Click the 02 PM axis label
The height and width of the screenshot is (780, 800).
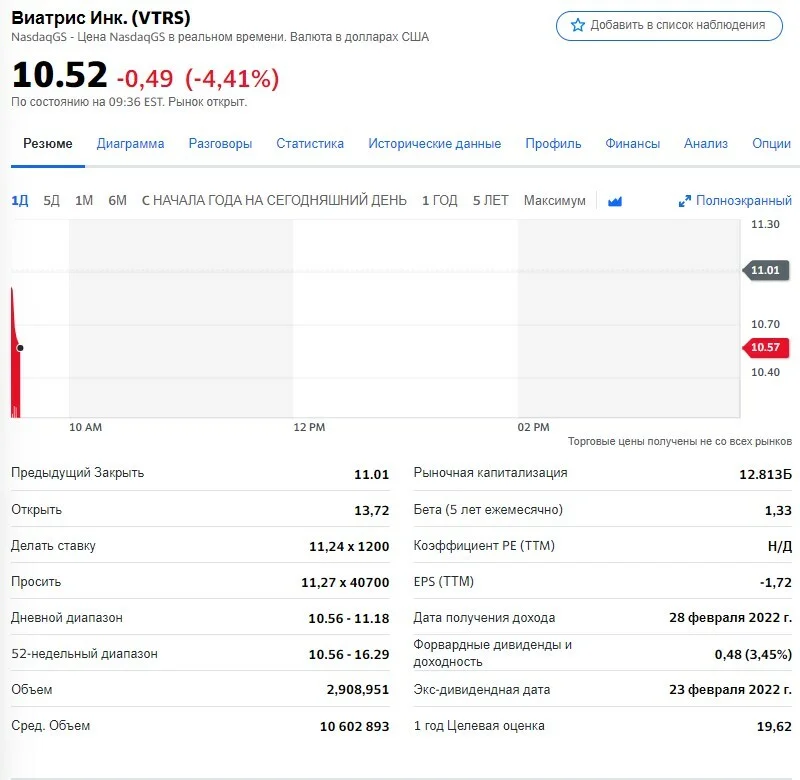pyautogui.click(x=534, y=427)
